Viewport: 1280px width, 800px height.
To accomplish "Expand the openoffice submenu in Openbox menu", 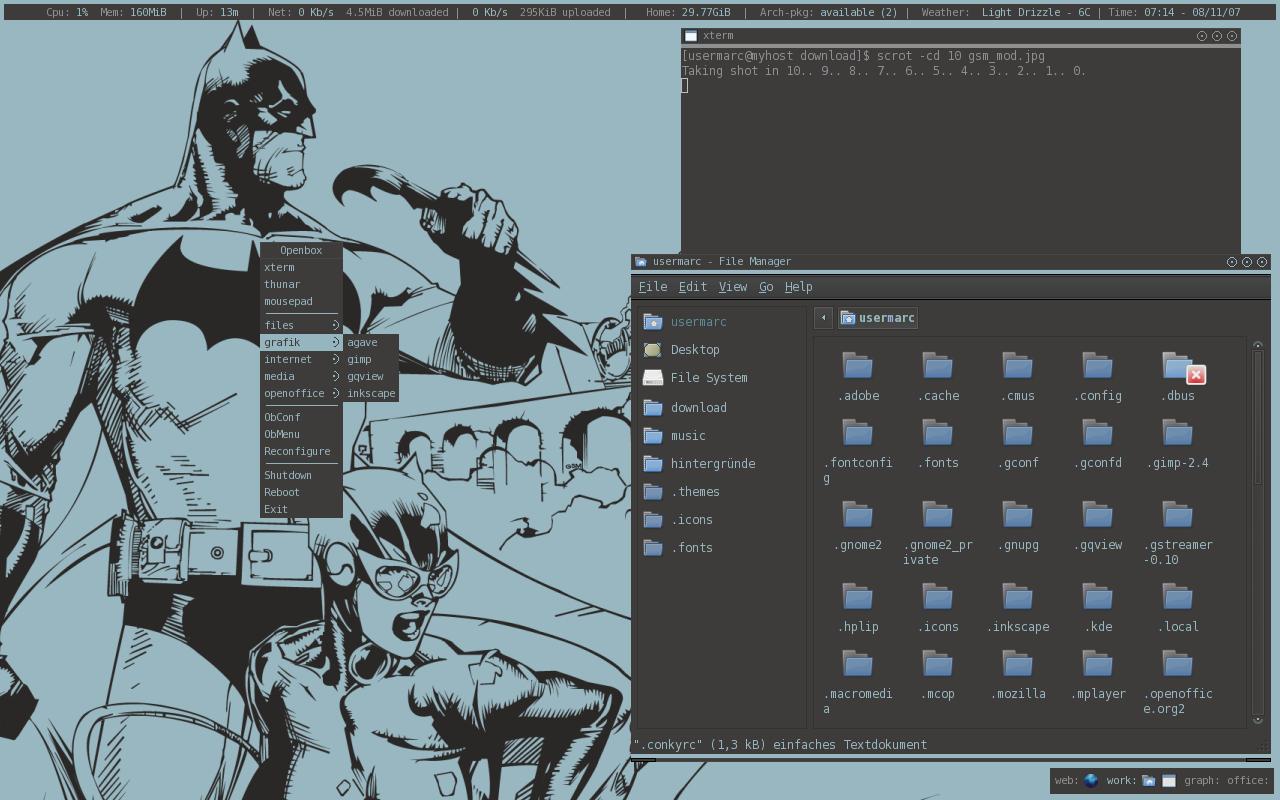I will [x=301, y=393].
